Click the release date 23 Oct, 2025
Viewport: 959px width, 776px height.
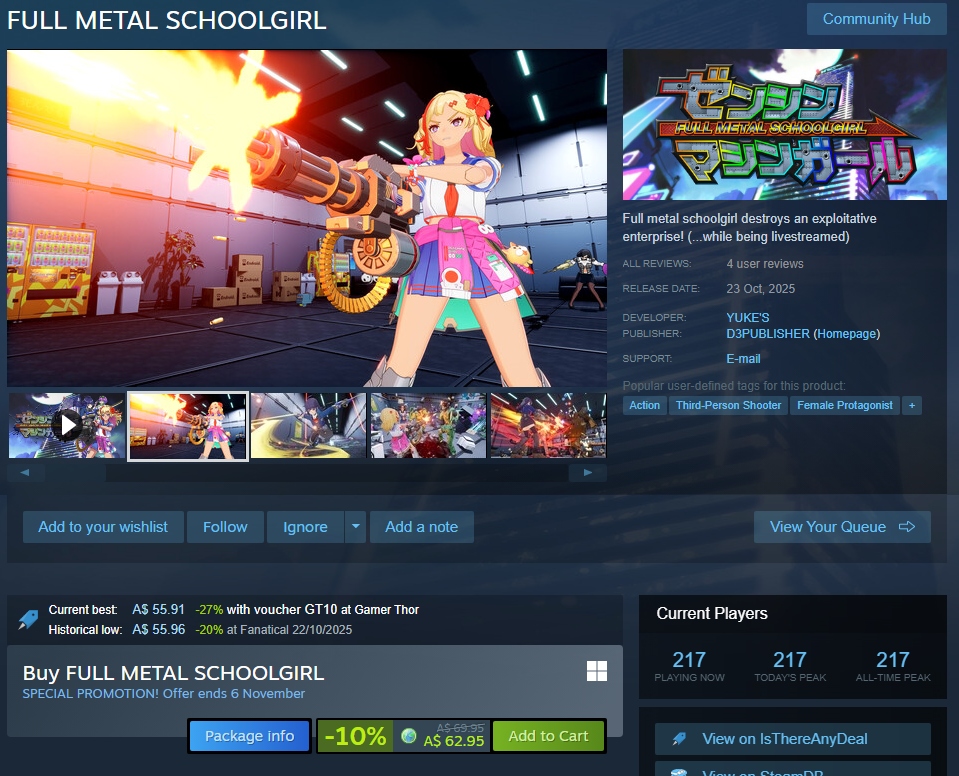[x=760, y=289]
